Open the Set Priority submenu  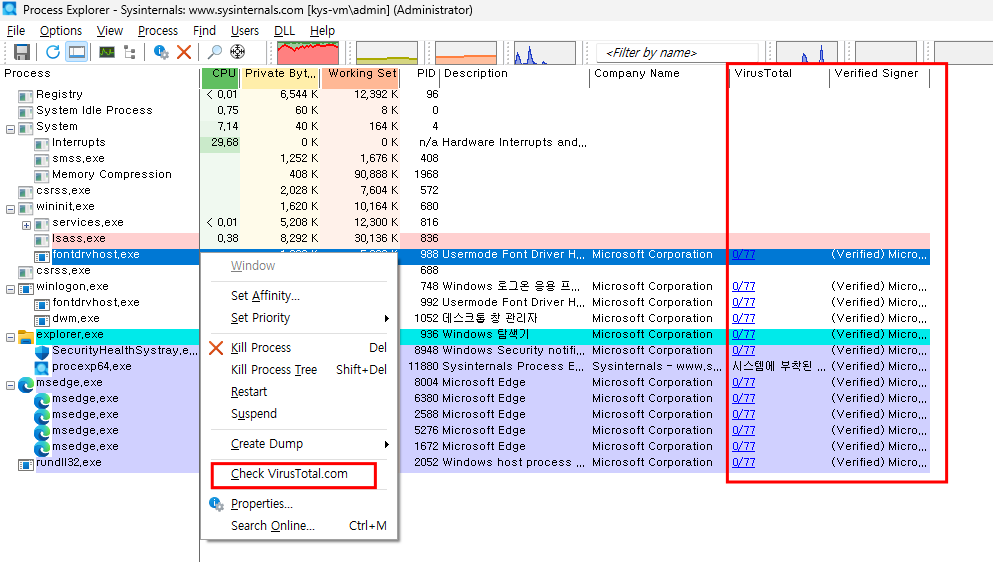(299, 318)
